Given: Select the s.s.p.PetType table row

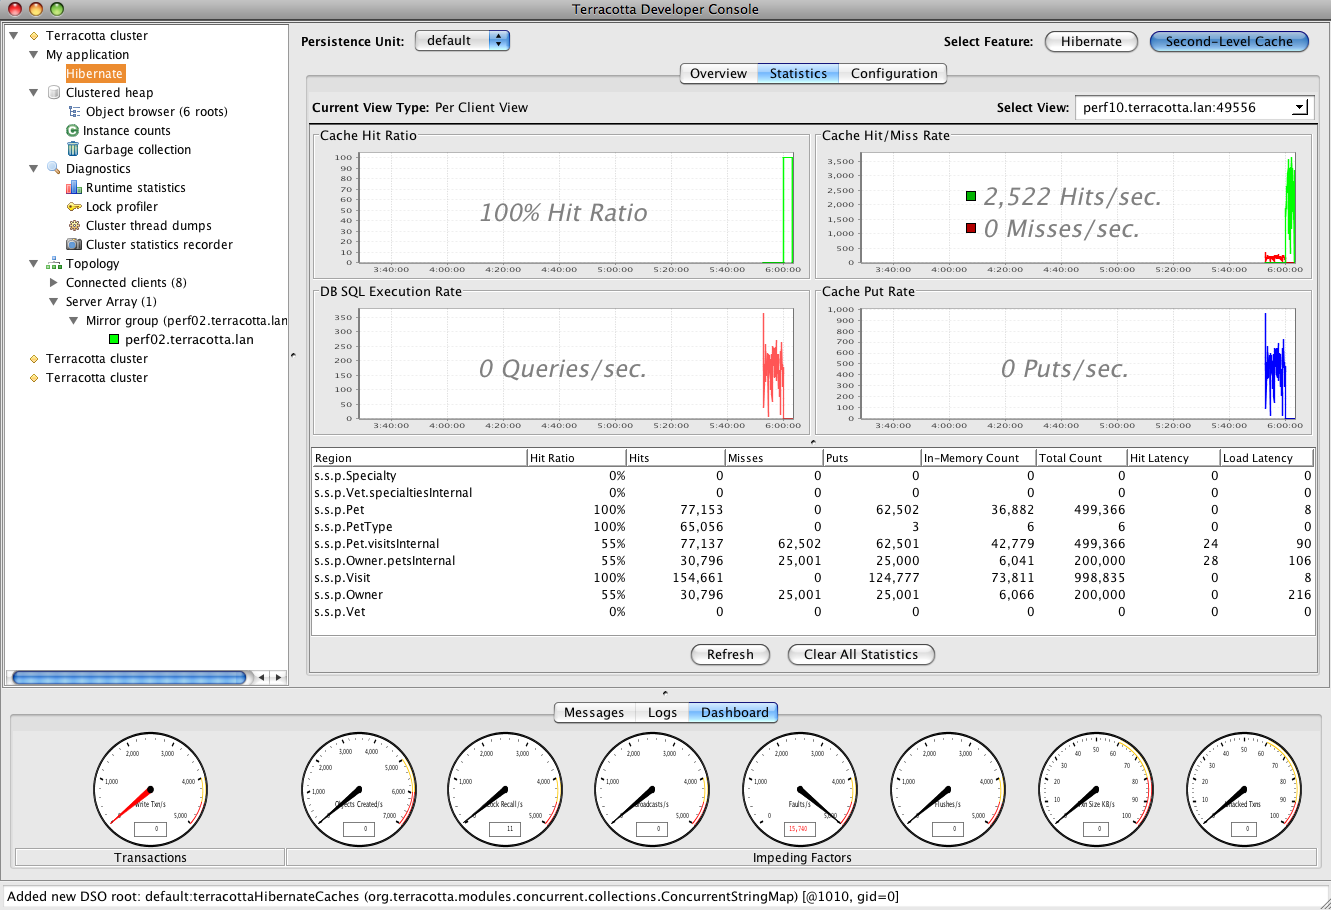Looking at the screenshot, I should click(813, 527).
